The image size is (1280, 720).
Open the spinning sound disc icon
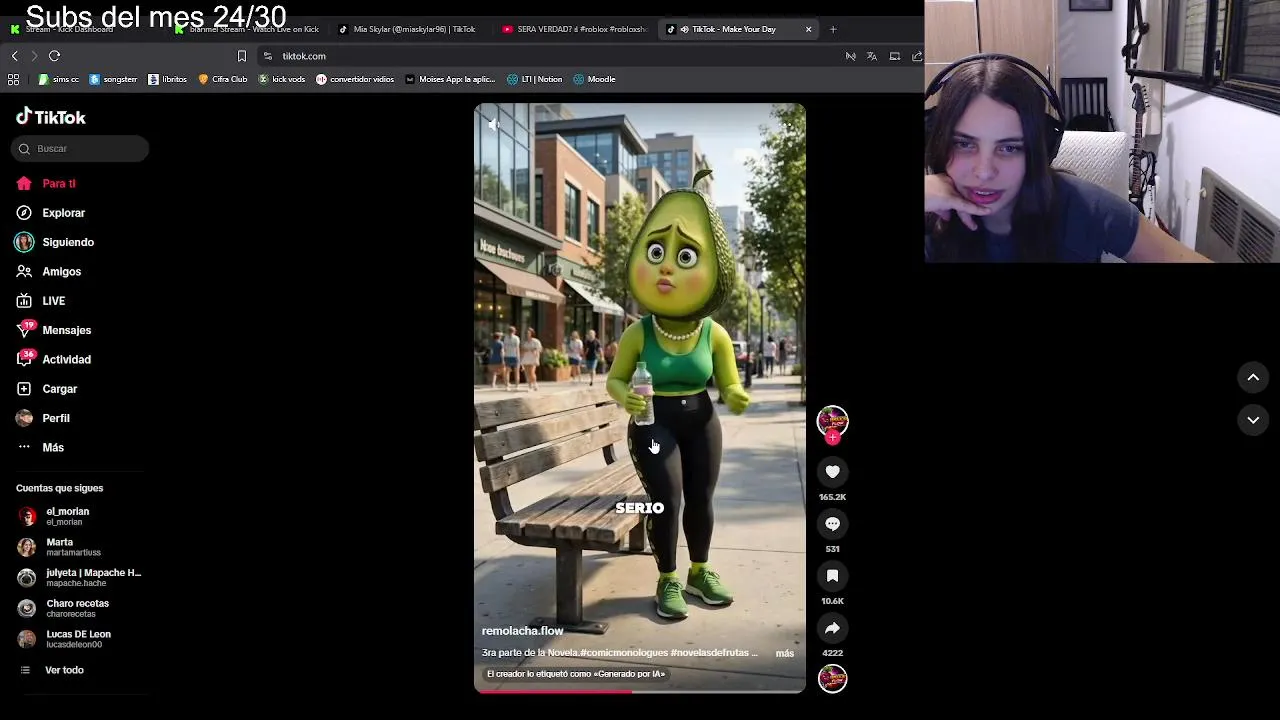tap(832, 679)
